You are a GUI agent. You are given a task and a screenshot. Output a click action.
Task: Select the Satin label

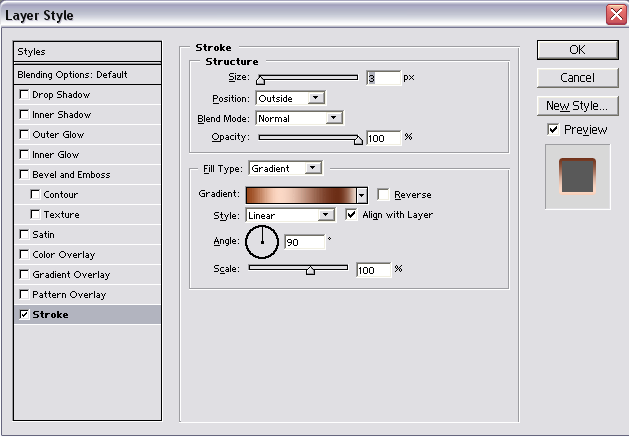point(43,234)
